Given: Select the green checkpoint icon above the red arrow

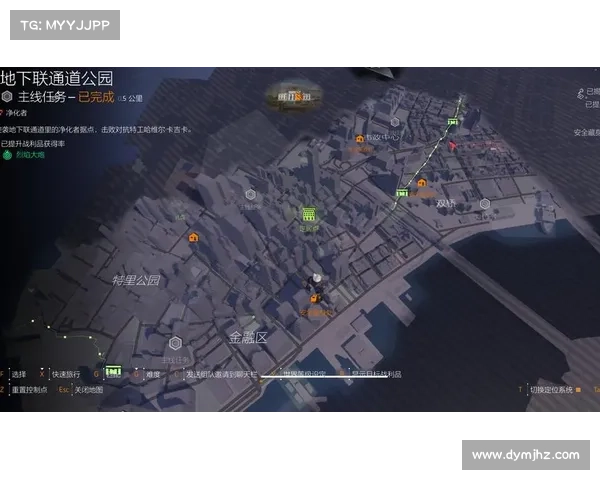Looking at the screenshot, I should (453, 122).
